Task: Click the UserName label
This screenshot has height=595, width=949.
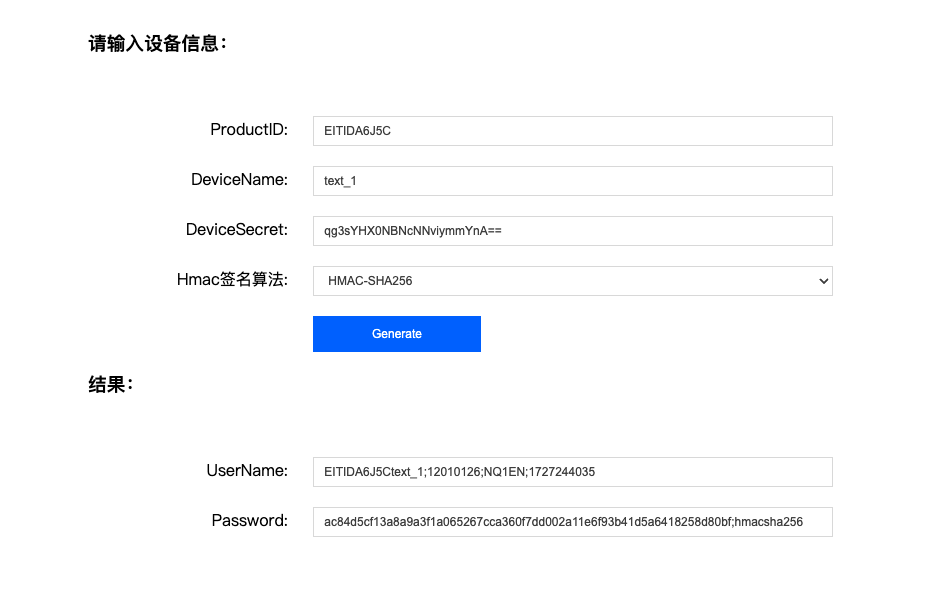Action: [x=247, y=471]
